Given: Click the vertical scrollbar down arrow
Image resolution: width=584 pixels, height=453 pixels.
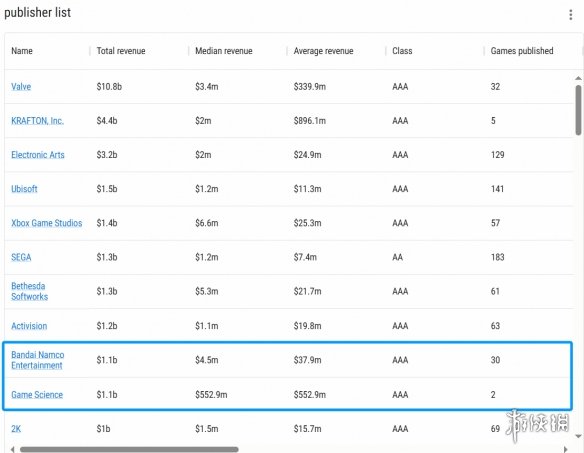Looking at the screenshot, I should pyautogui.click(x=578, y=436).
